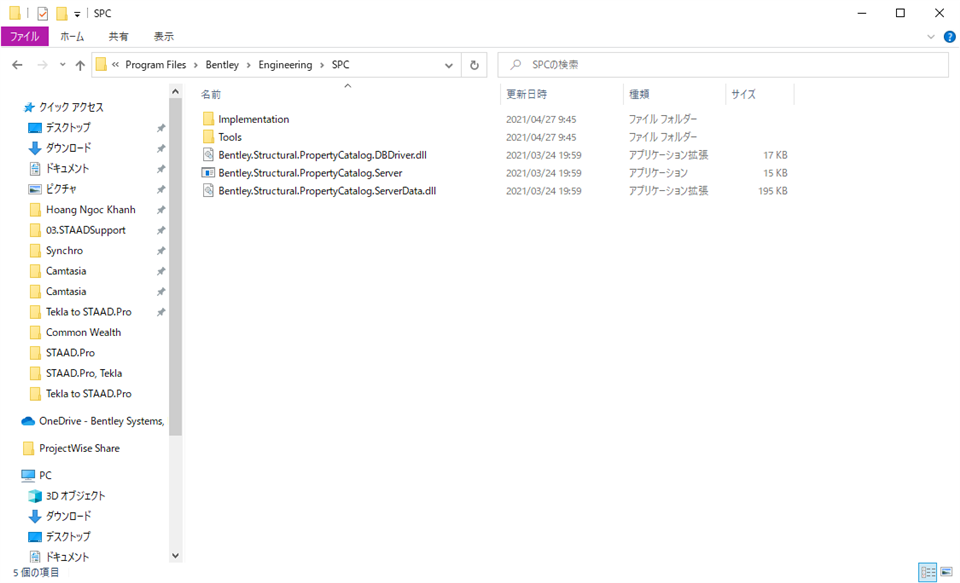The height and width of the screenshot is (583, 960).
Task: Go up one folder level
Action: click(80, 65)
